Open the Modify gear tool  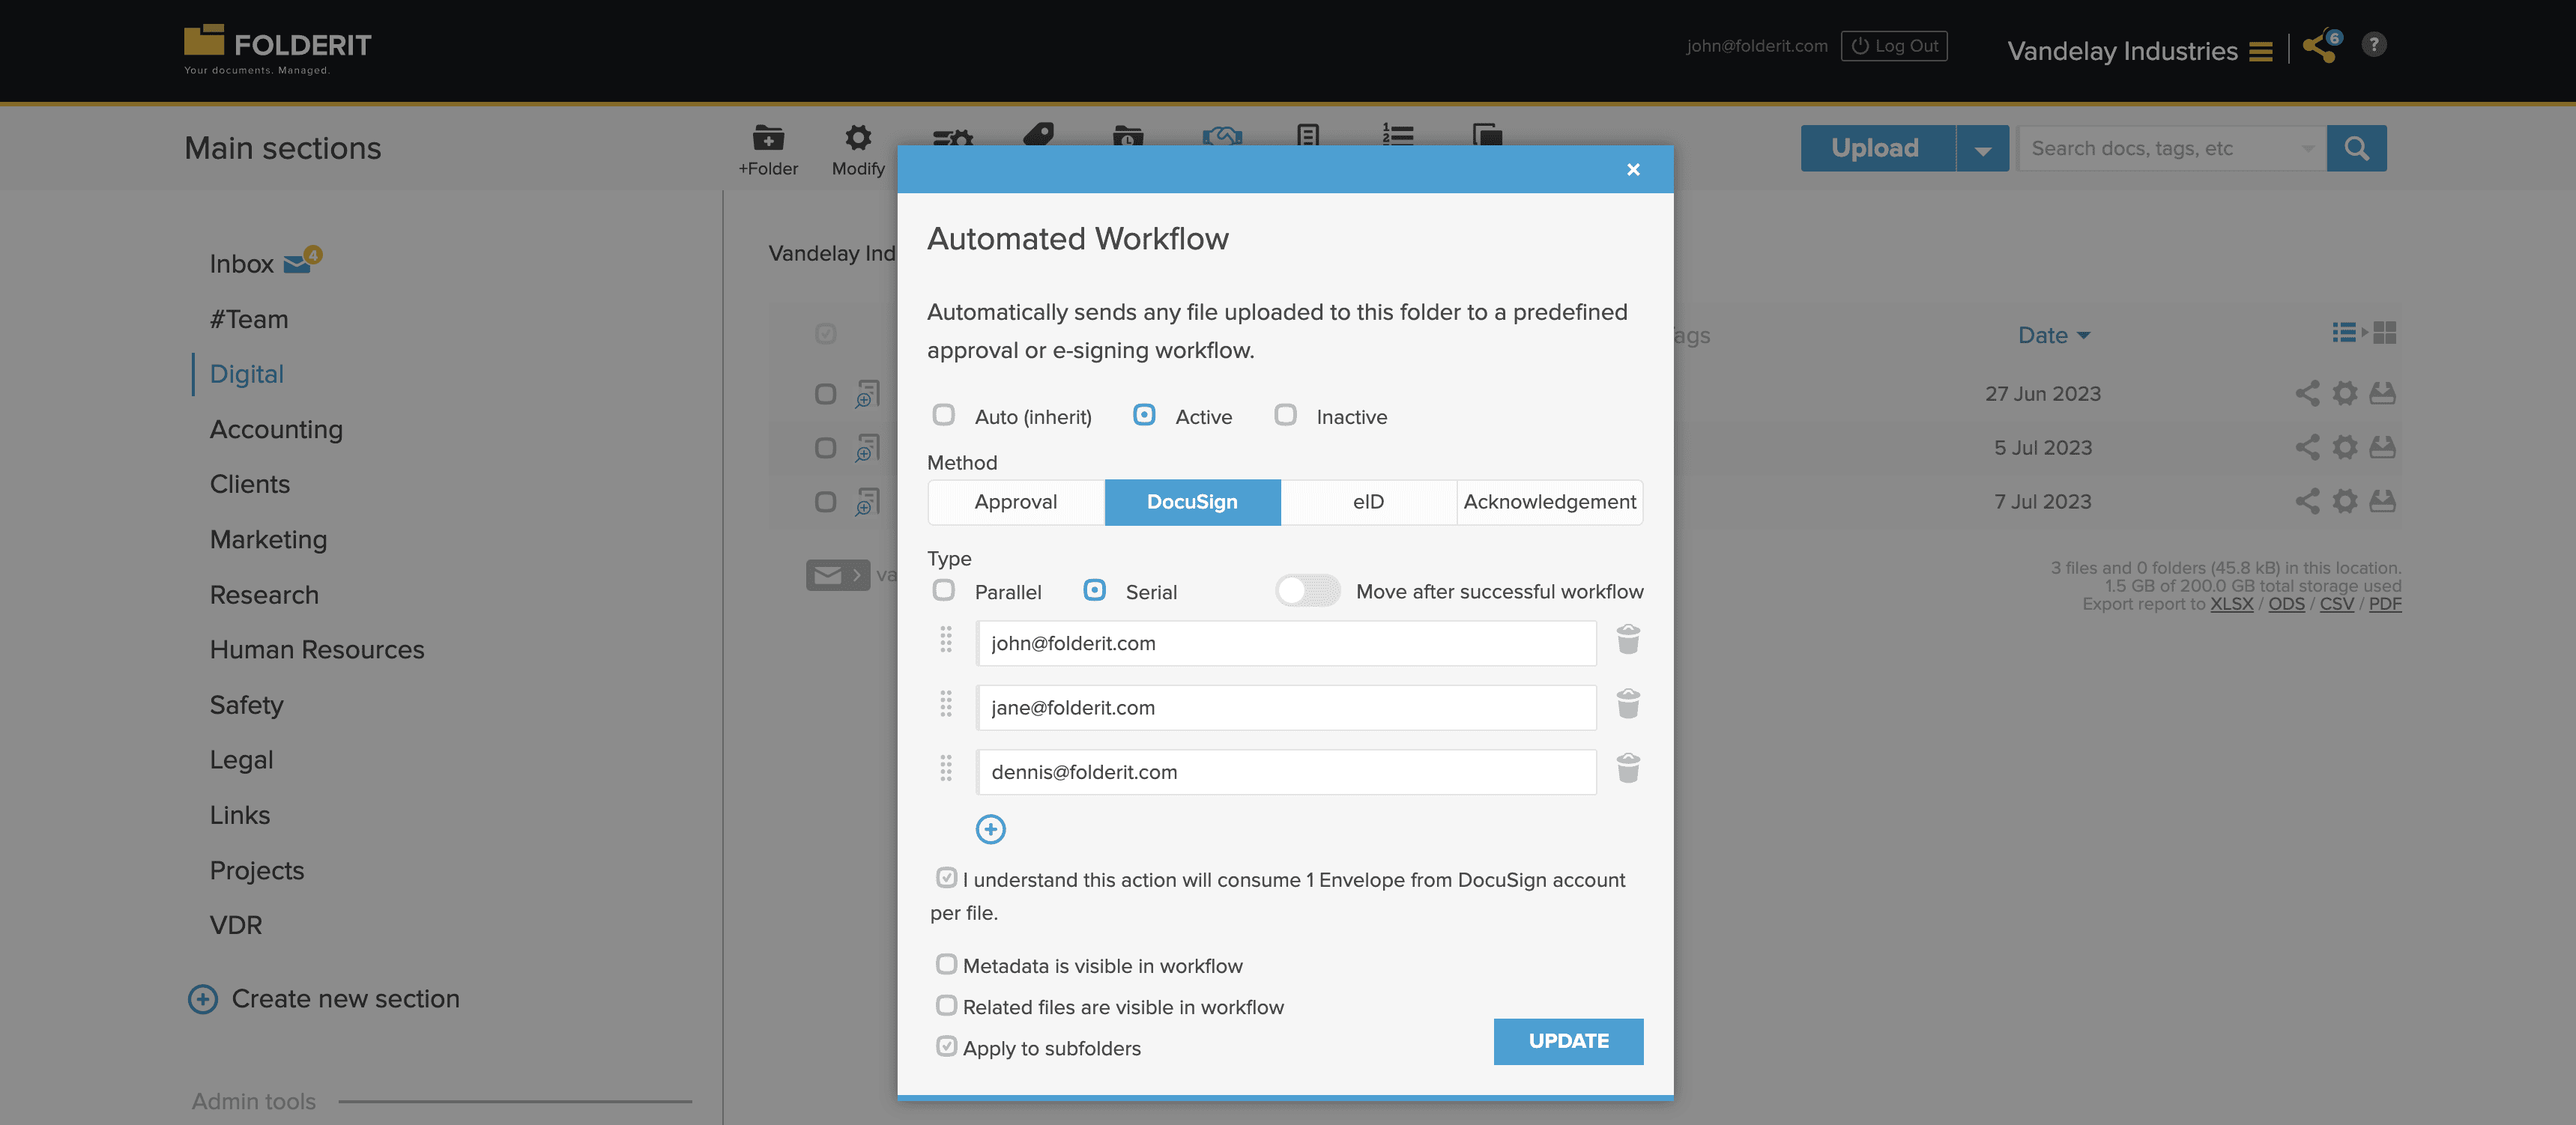click(858, 150)
